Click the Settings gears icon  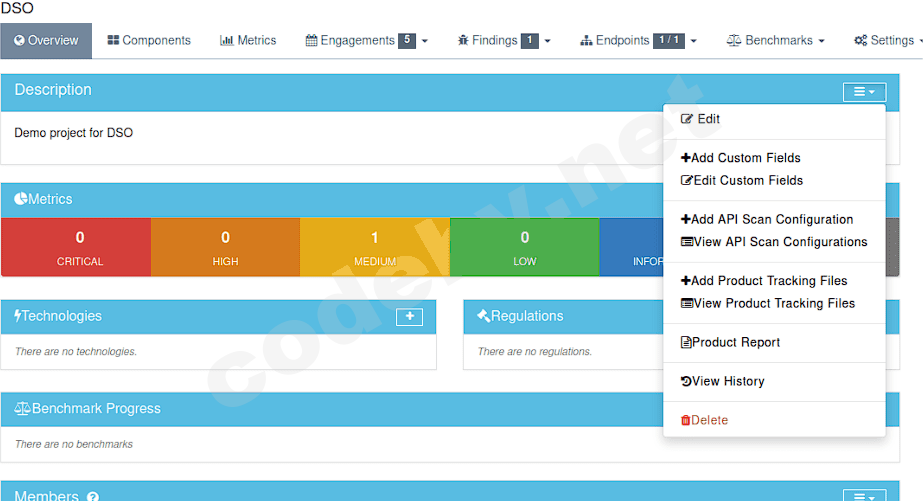pos(861,40)
